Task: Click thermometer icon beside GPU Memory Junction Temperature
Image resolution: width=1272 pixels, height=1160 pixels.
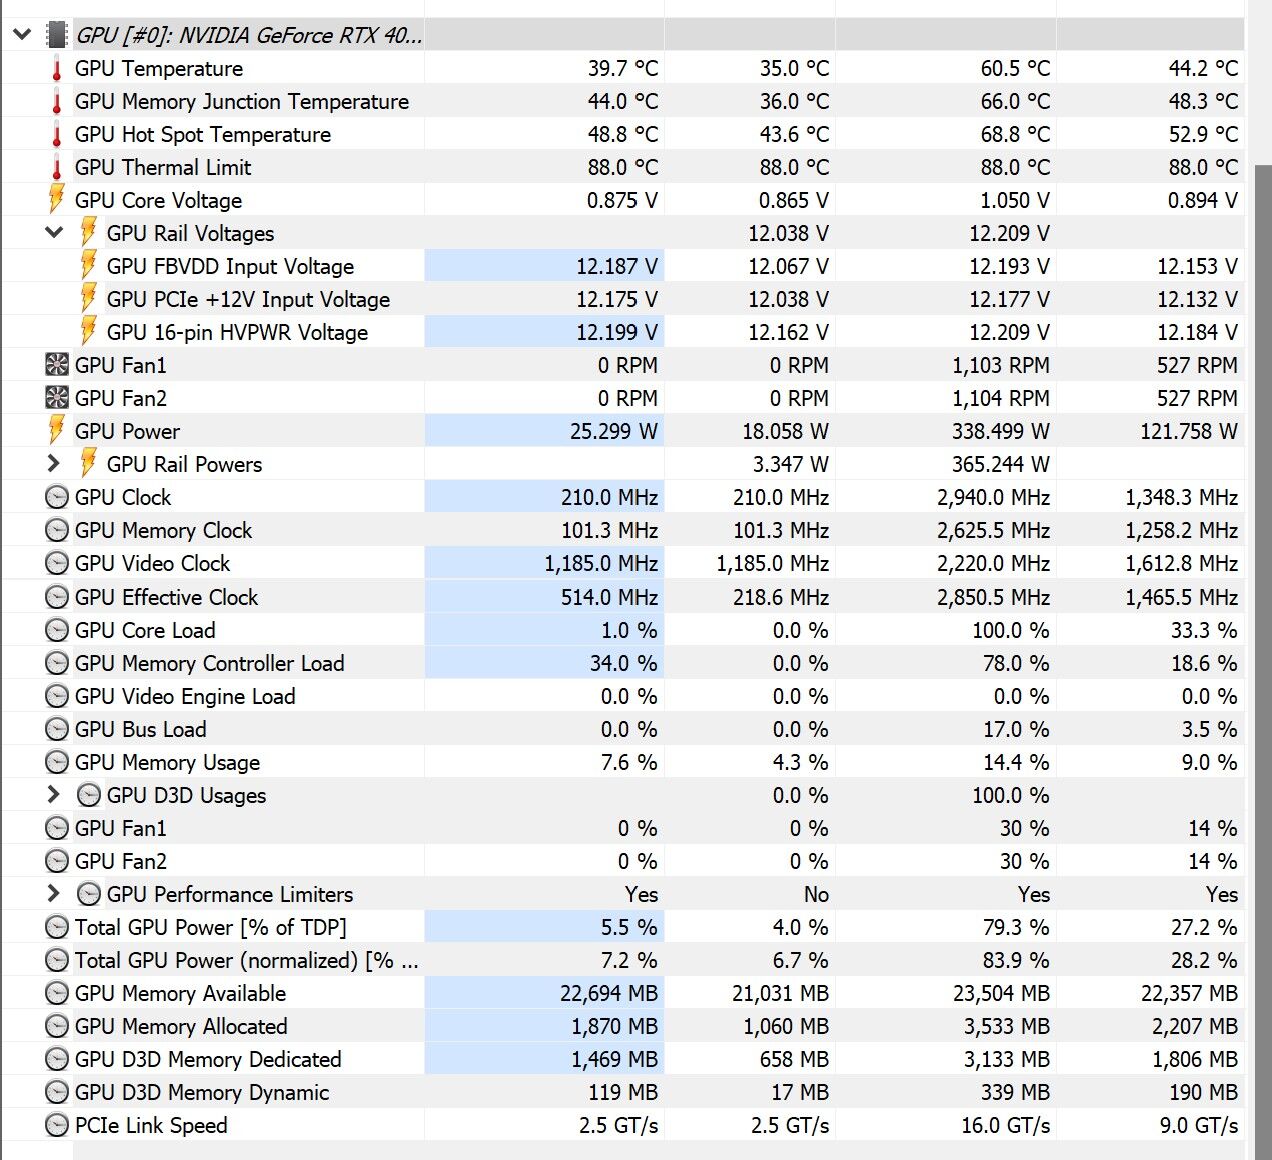Action: [x=57, y=102]
